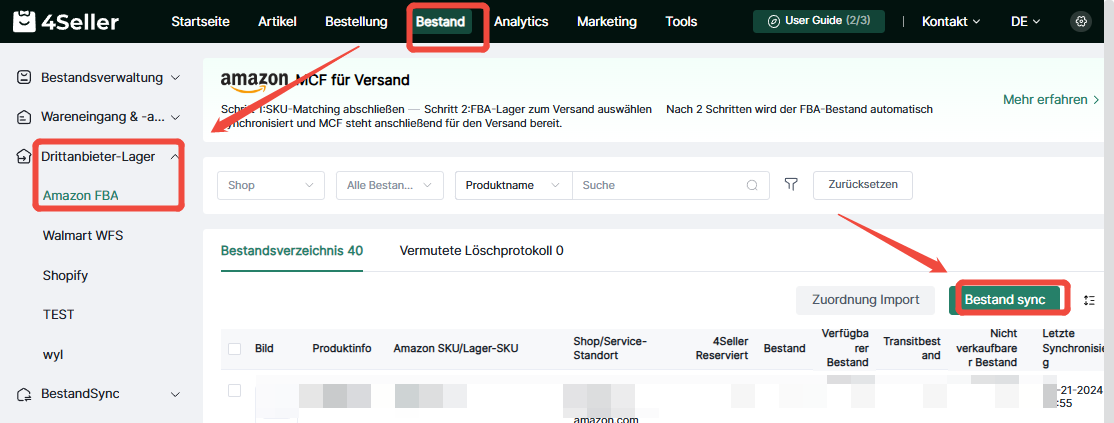This screenshot has height=423, width=1114.
Task: Click the Transitbestand column header
Action: click(912, 348)
